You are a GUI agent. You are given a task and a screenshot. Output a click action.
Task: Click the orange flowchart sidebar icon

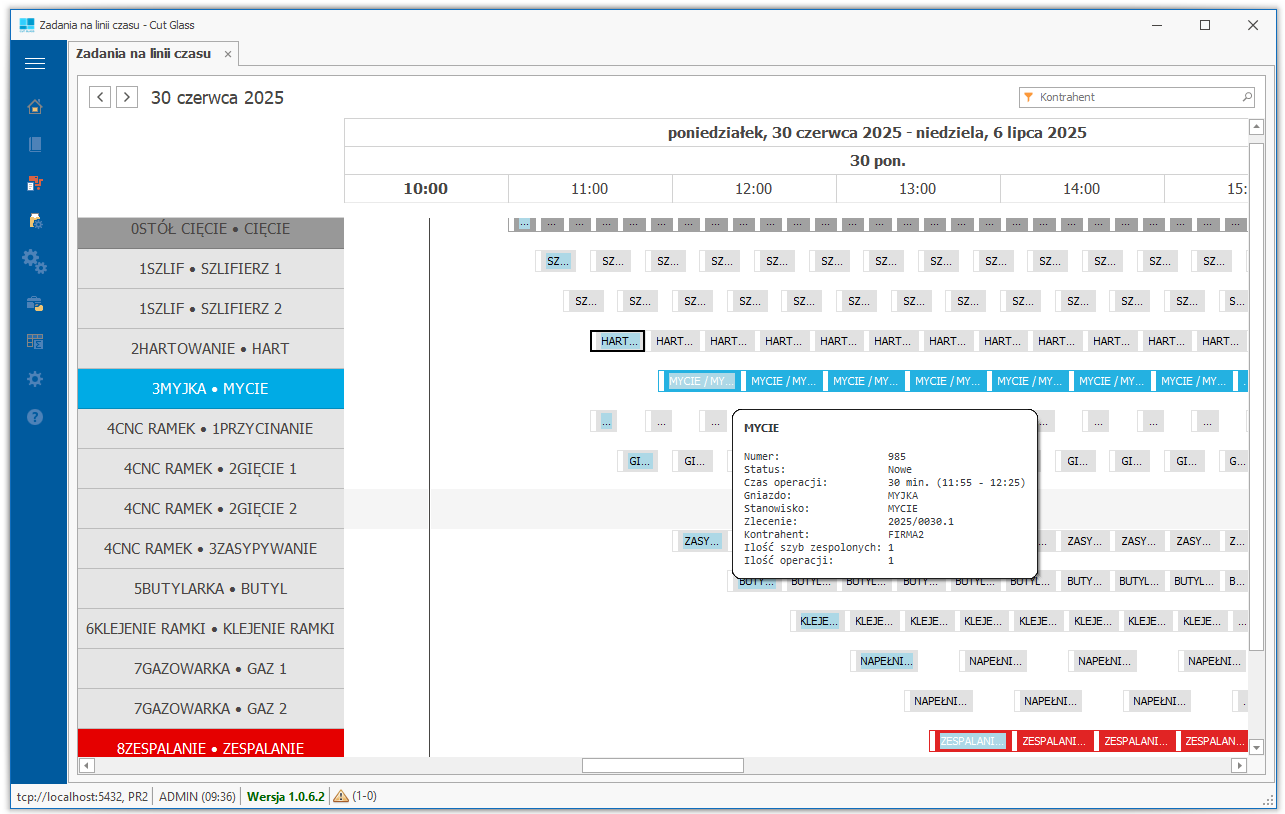coord(35,183)
